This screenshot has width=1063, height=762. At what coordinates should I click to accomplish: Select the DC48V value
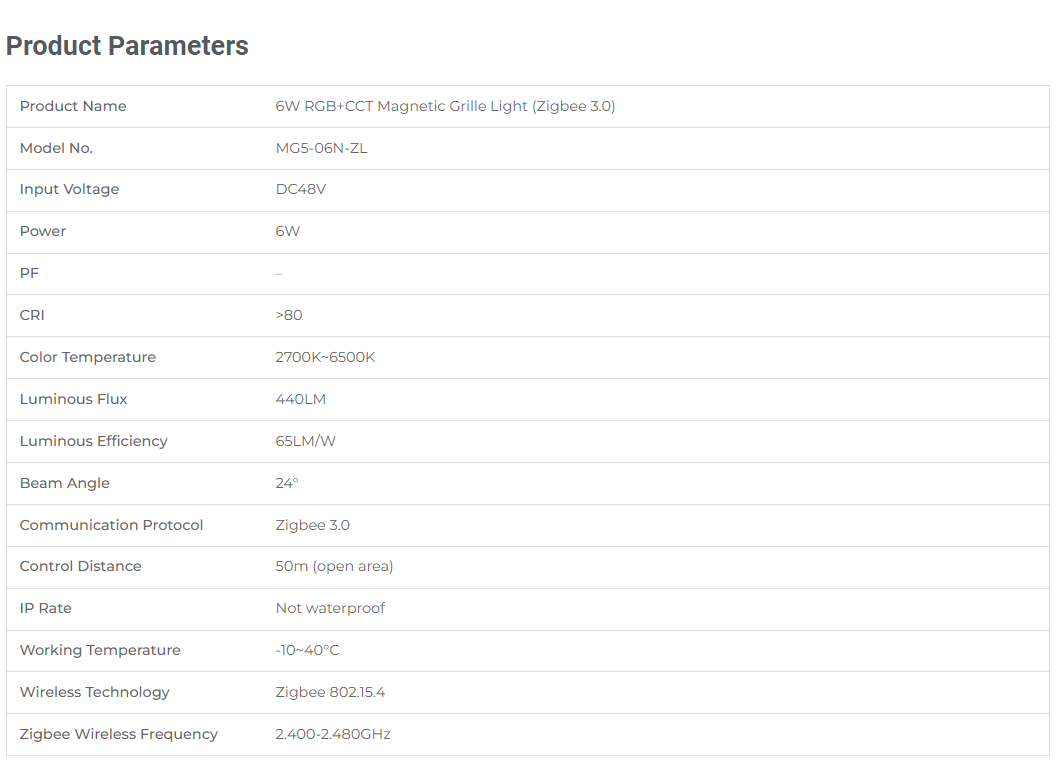pyautogui.click(x=300, y=190)
